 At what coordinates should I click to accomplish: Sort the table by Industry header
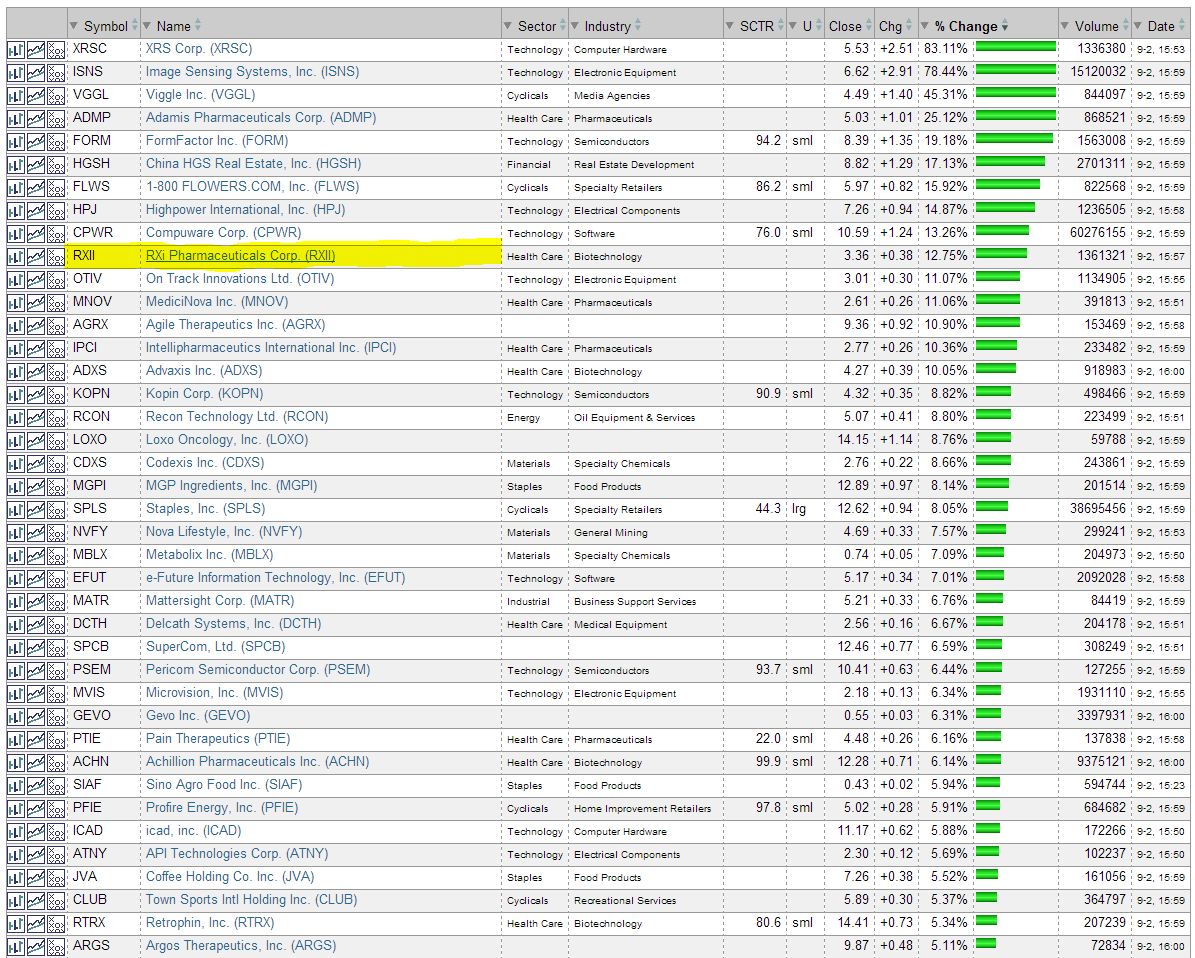[x=607, y=26]
